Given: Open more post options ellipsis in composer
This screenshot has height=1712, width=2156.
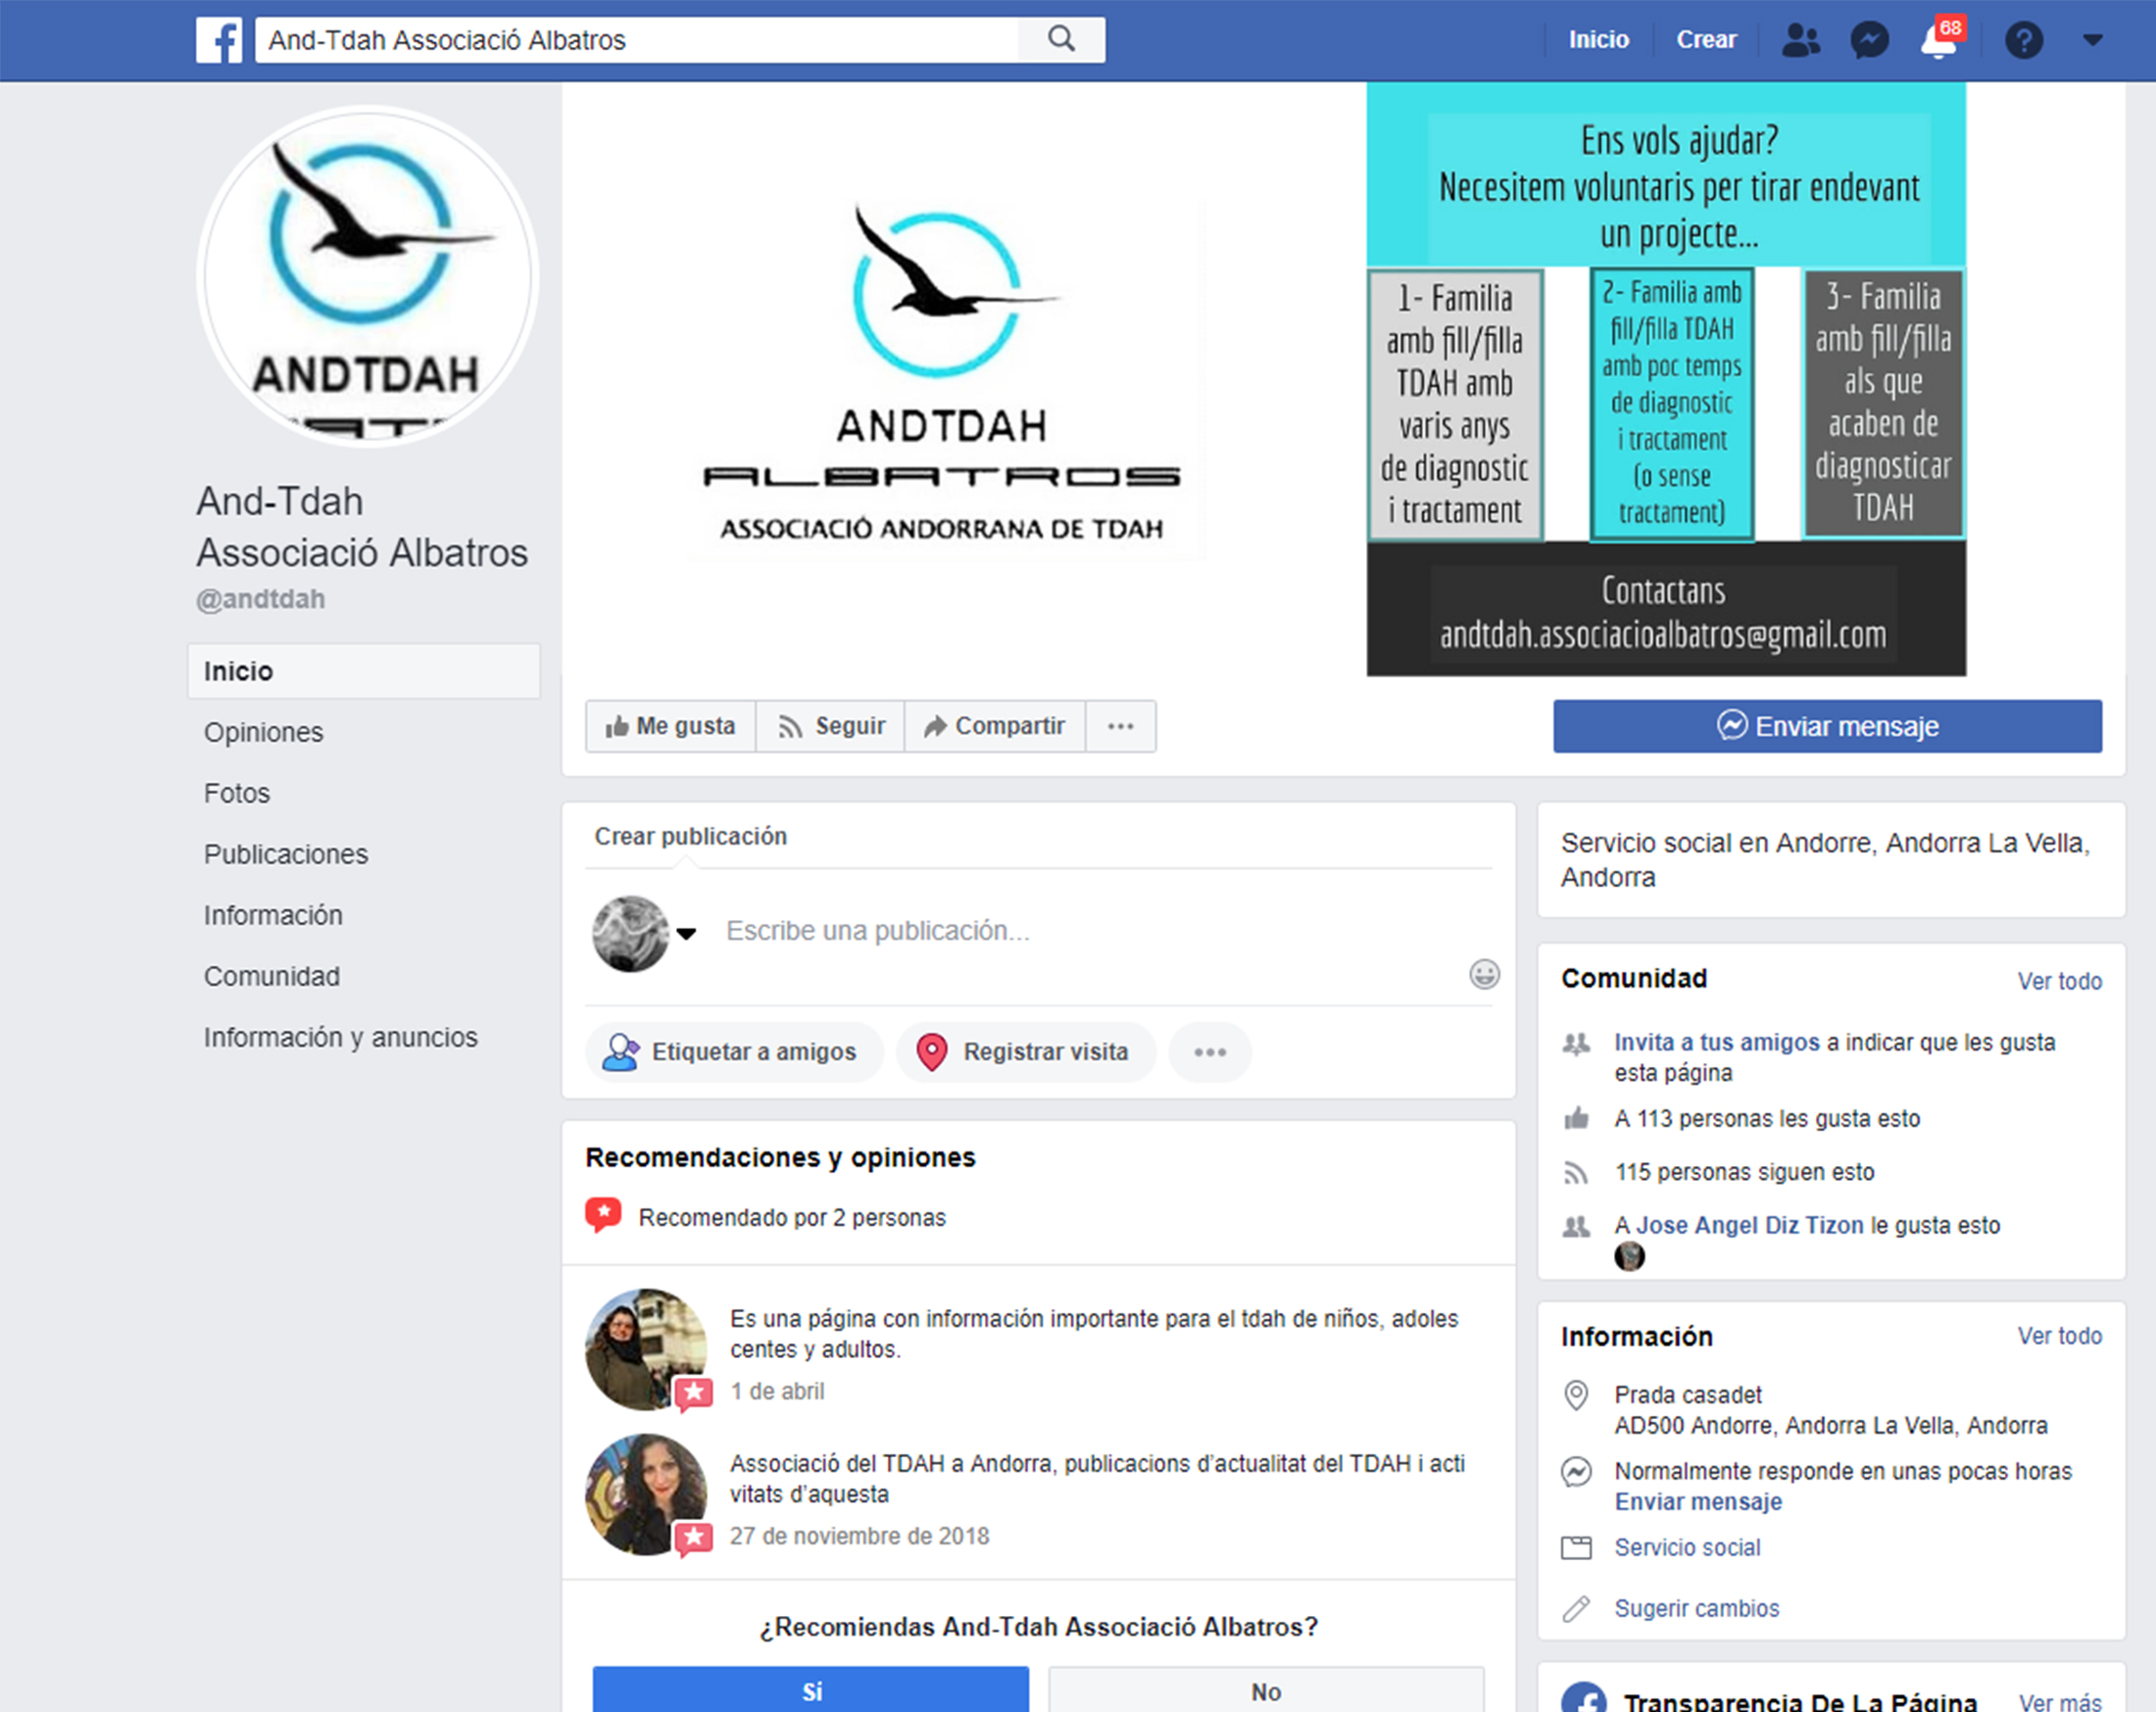Looking at the screenshot, I should tap(1210, 1052).
